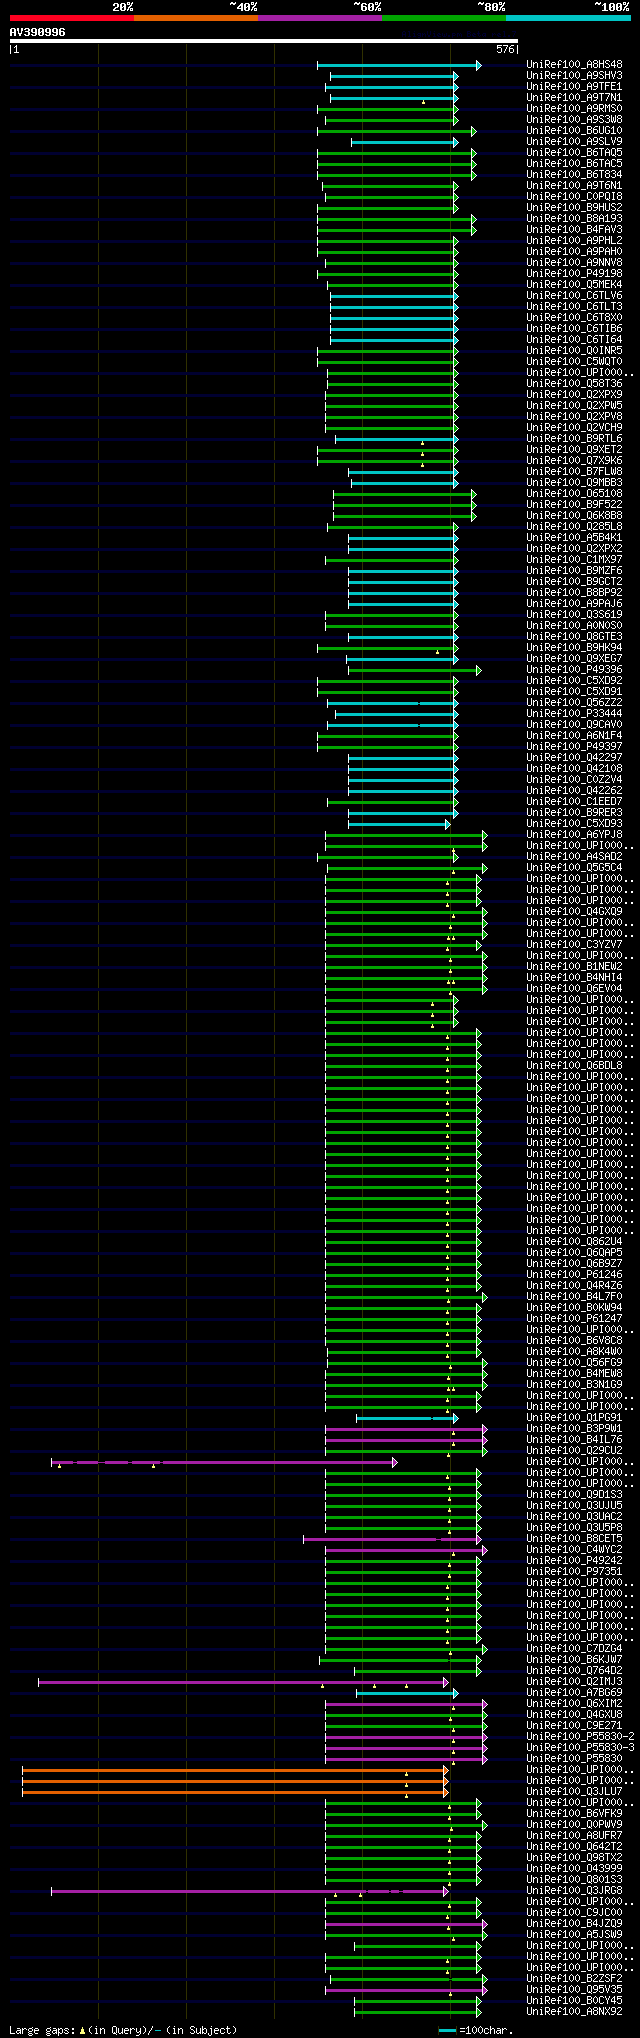Click hit name UniRef100_B8CET5
This screenshot has height=2038, width=640.
(x=575, y=1539)
